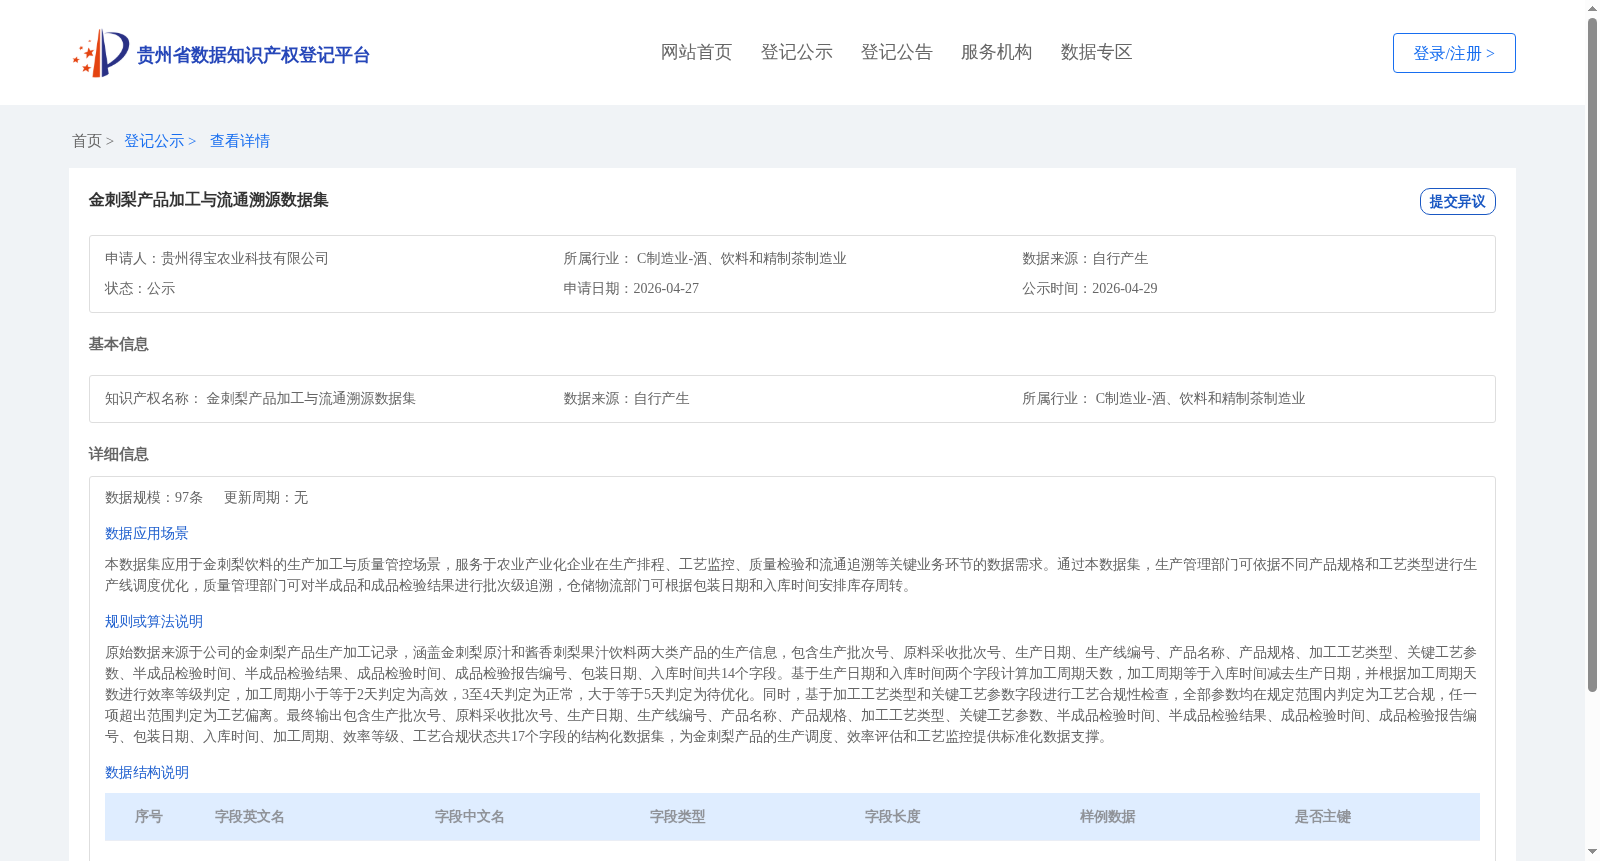Click the scrollbar down arrow
Viewport: 1600px width, 861px height.
pos(1592,853)
